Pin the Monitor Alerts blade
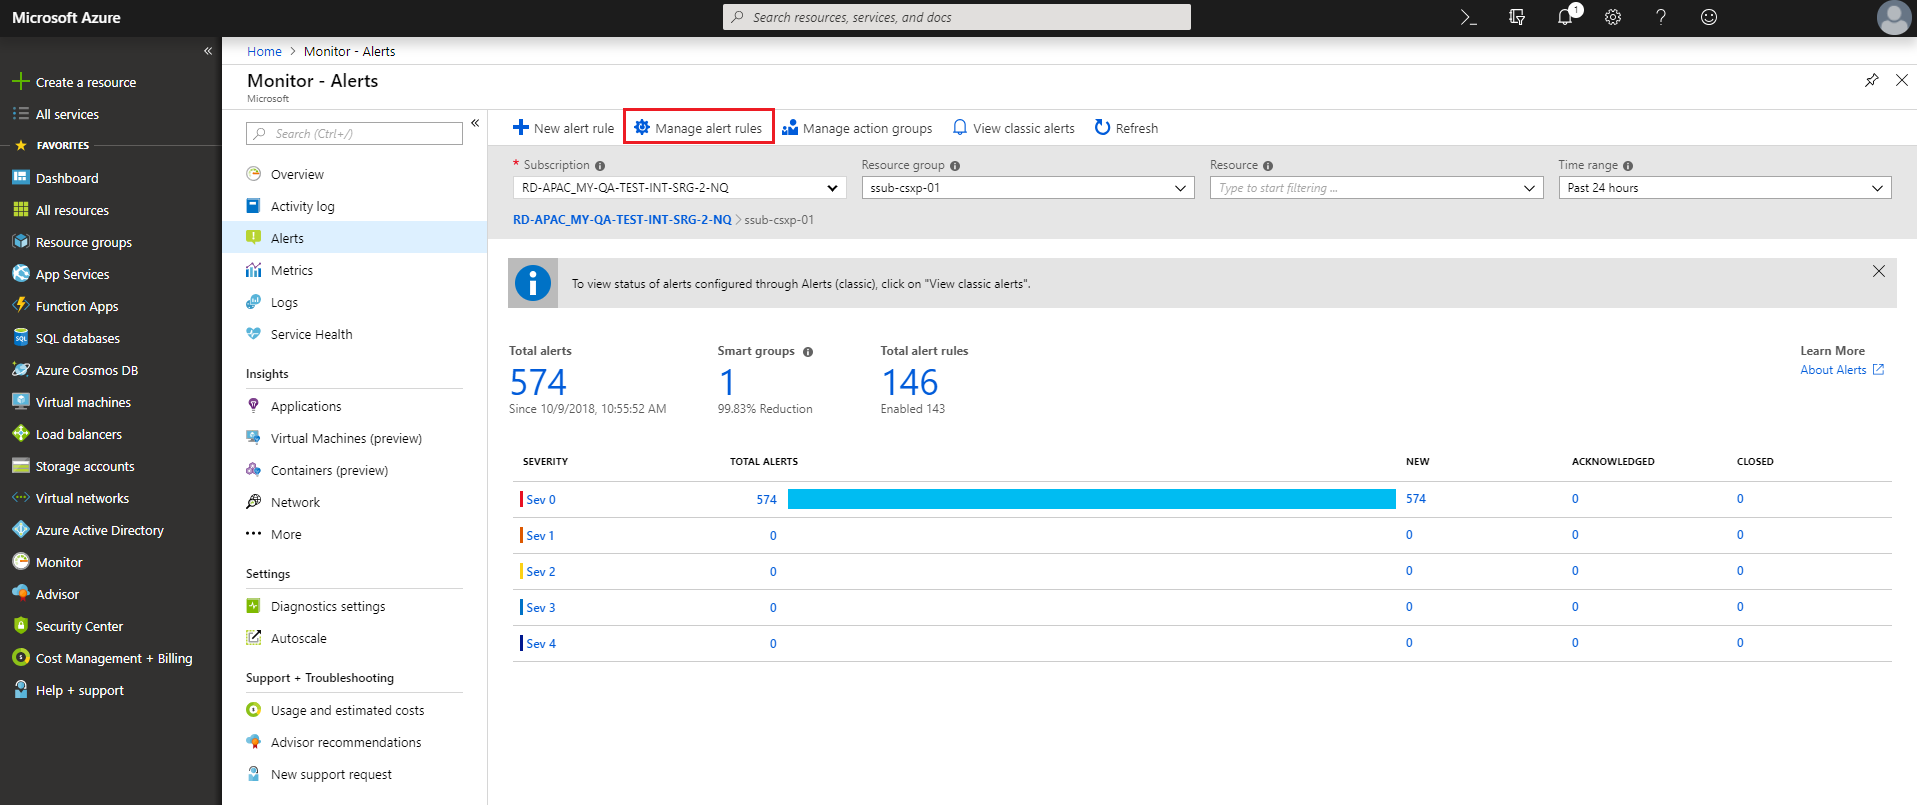 (x=1871, y=80)
